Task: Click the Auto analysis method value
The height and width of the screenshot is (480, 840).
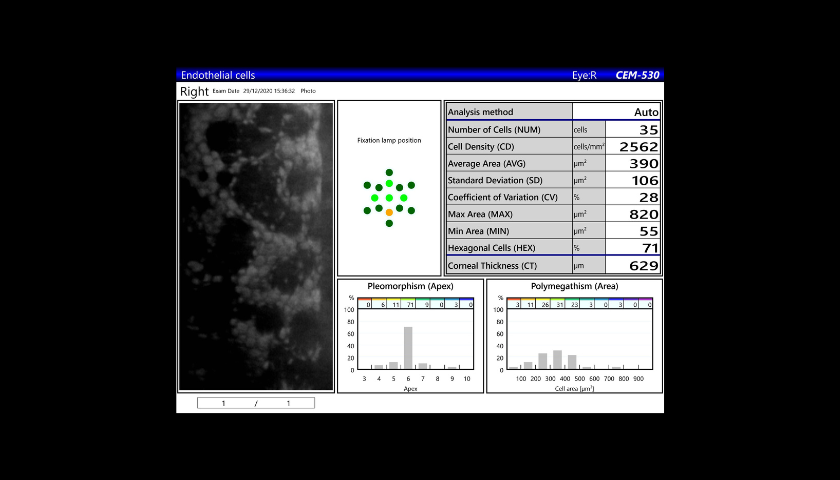Action: point(646,112)
